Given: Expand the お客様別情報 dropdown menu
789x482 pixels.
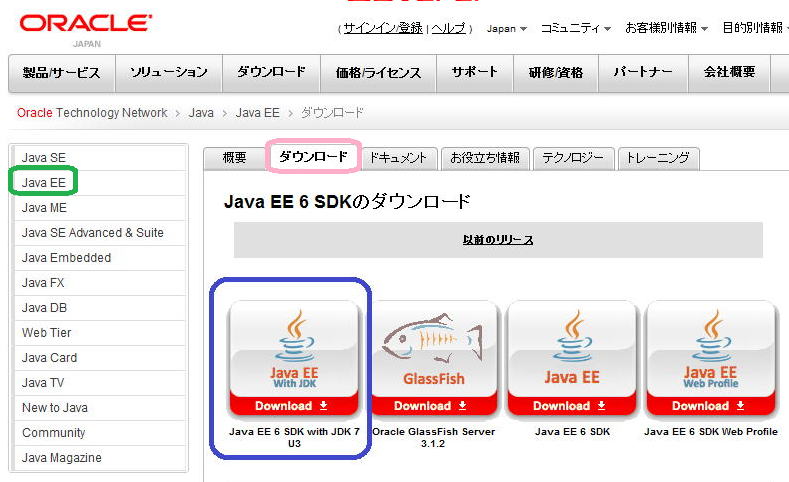Looking at the screenshot, I should 666,28.
